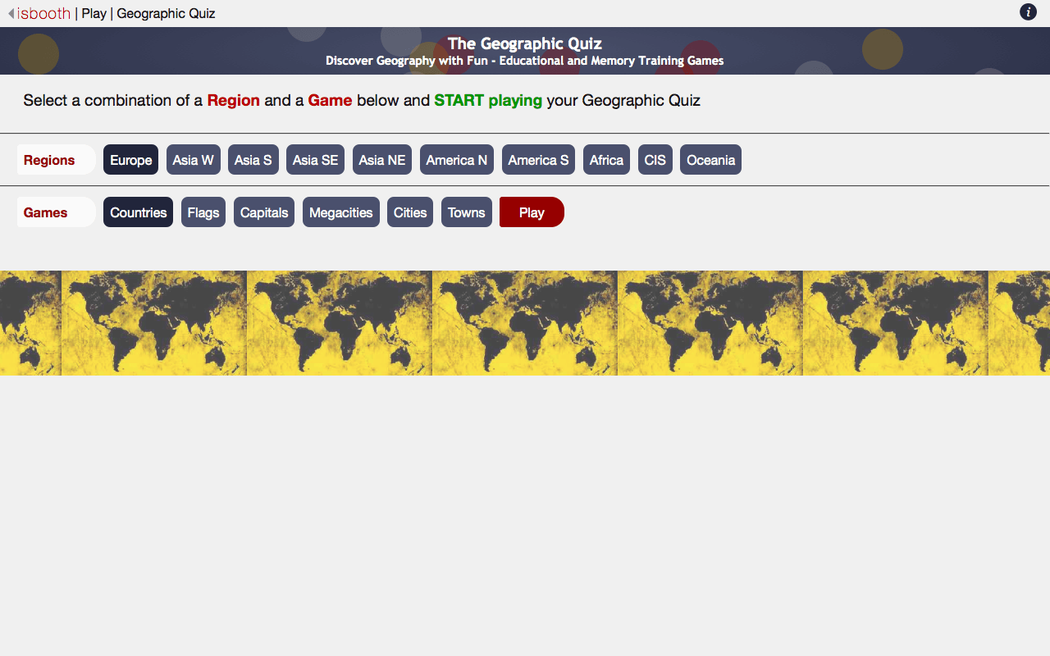
Task: Pick the Cities game
Action: point(410,212)
